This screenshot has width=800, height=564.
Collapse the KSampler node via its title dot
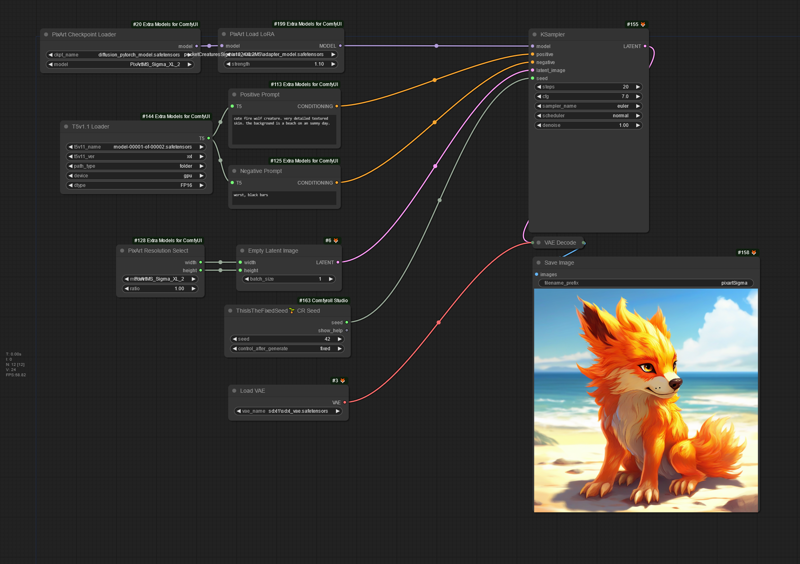point(535,35)
